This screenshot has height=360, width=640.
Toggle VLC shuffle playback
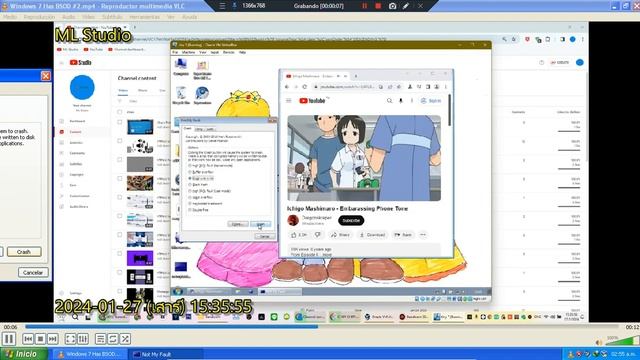click(x=125, y=339)
